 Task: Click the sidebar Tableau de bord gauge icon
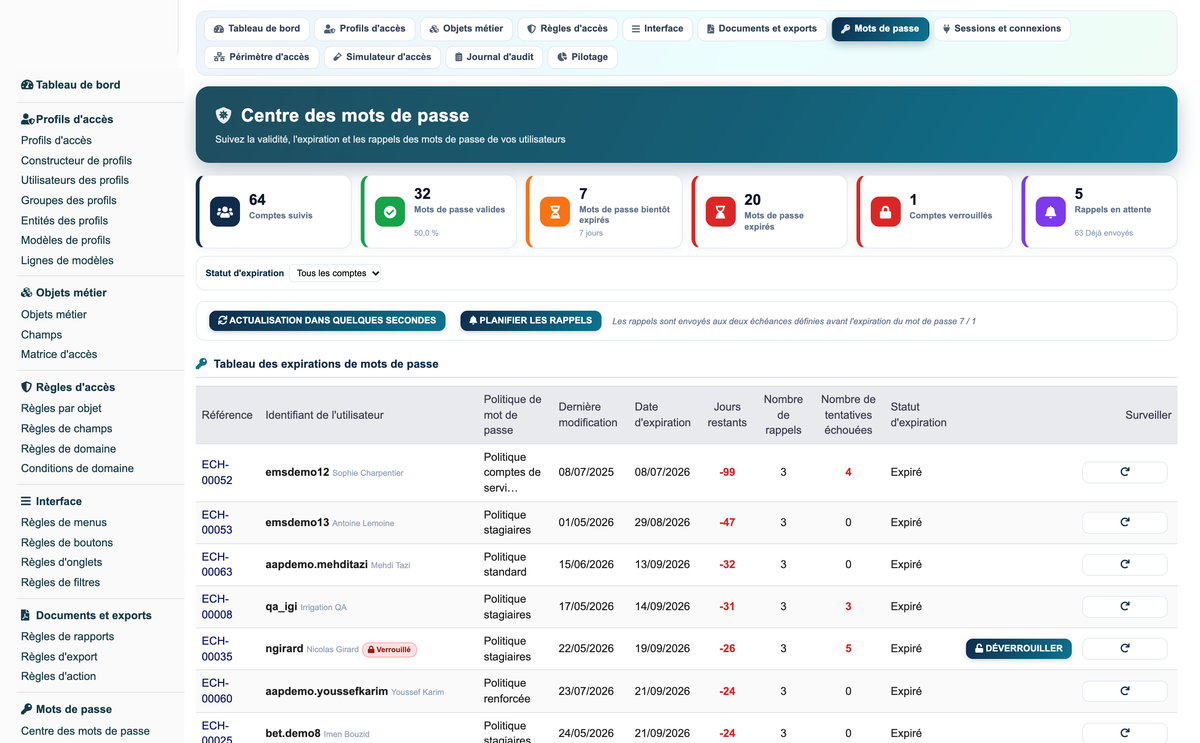27,85
